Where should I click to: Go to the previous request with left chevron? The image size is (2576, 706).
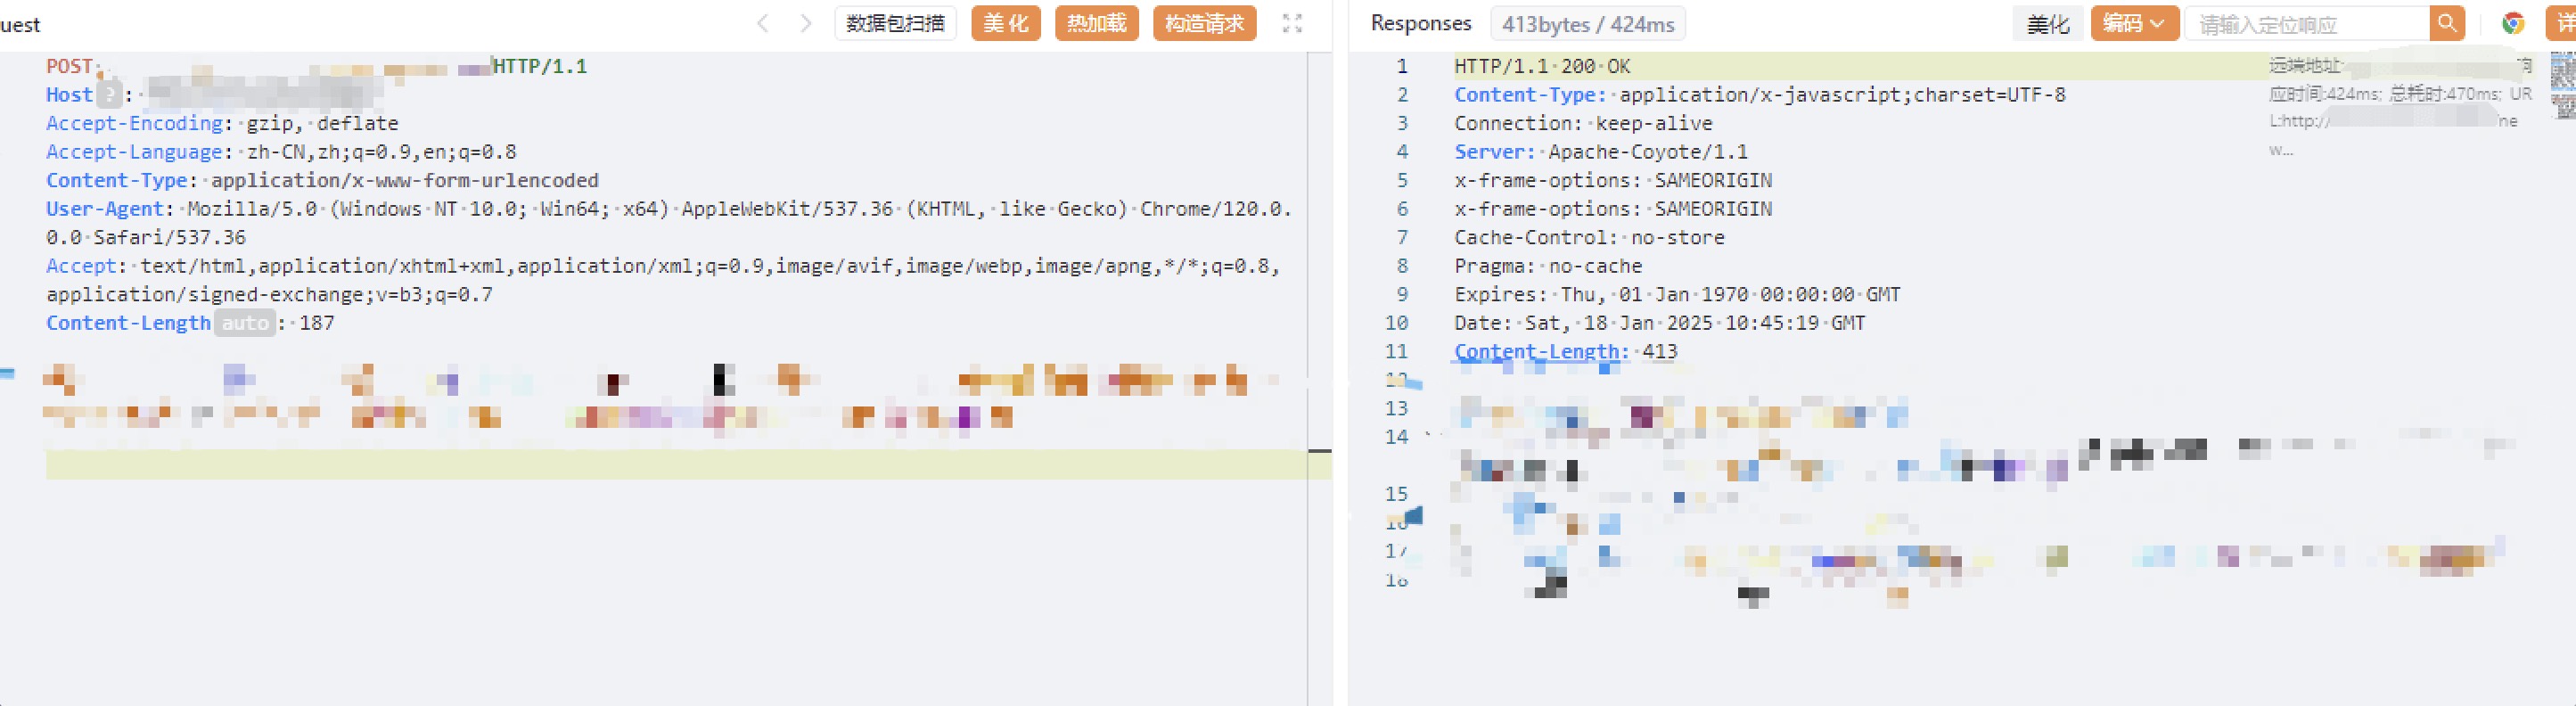click(763, 23)
